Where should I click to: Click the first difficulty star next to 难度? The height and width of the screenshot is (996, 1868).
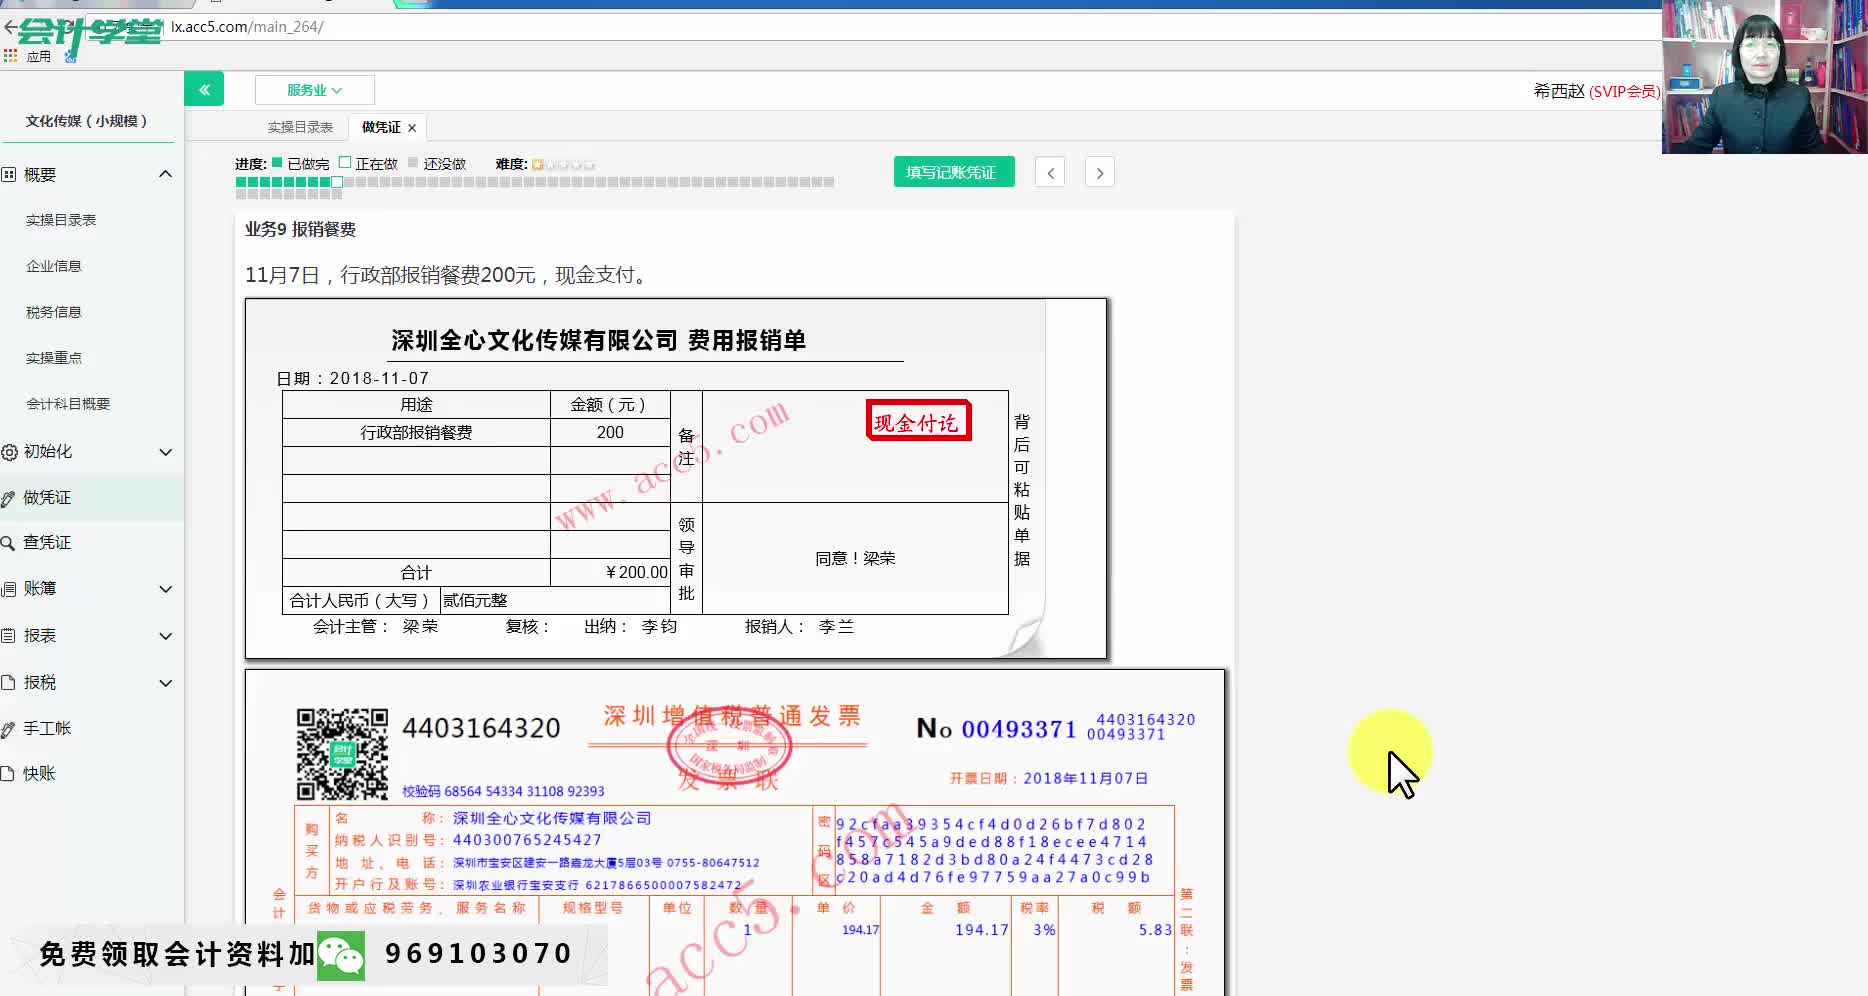[537, 163]
